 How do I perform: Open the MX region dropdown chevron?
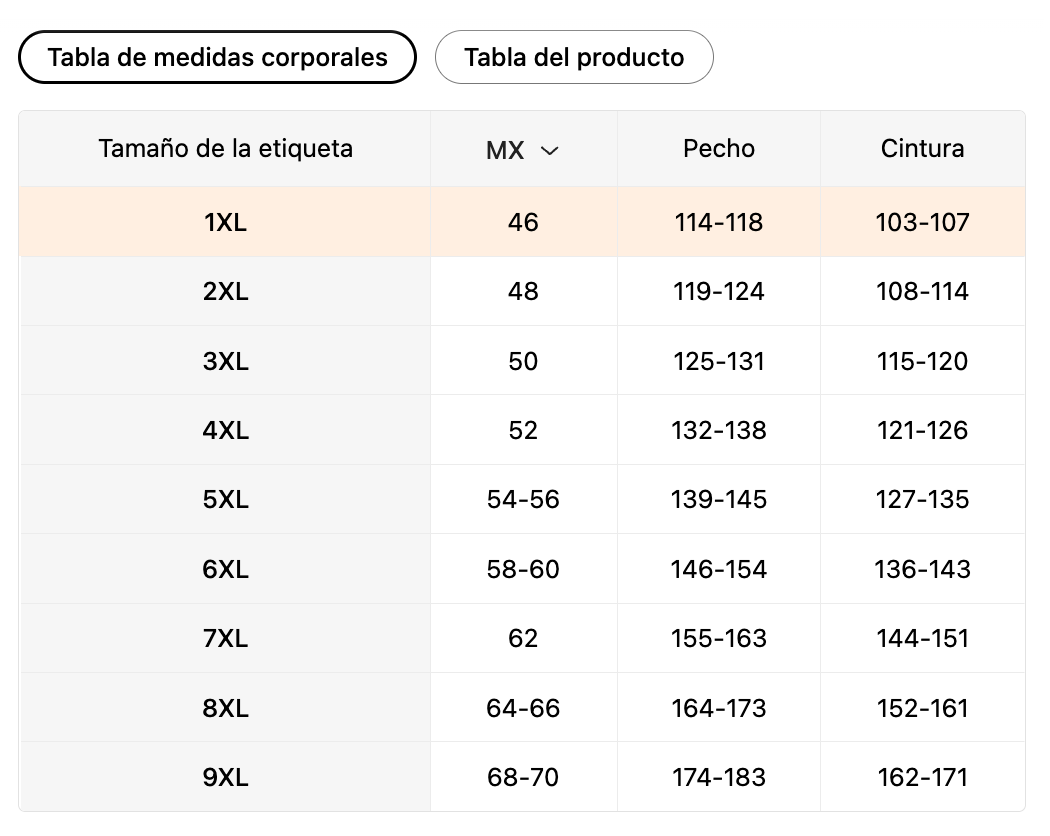549,151
